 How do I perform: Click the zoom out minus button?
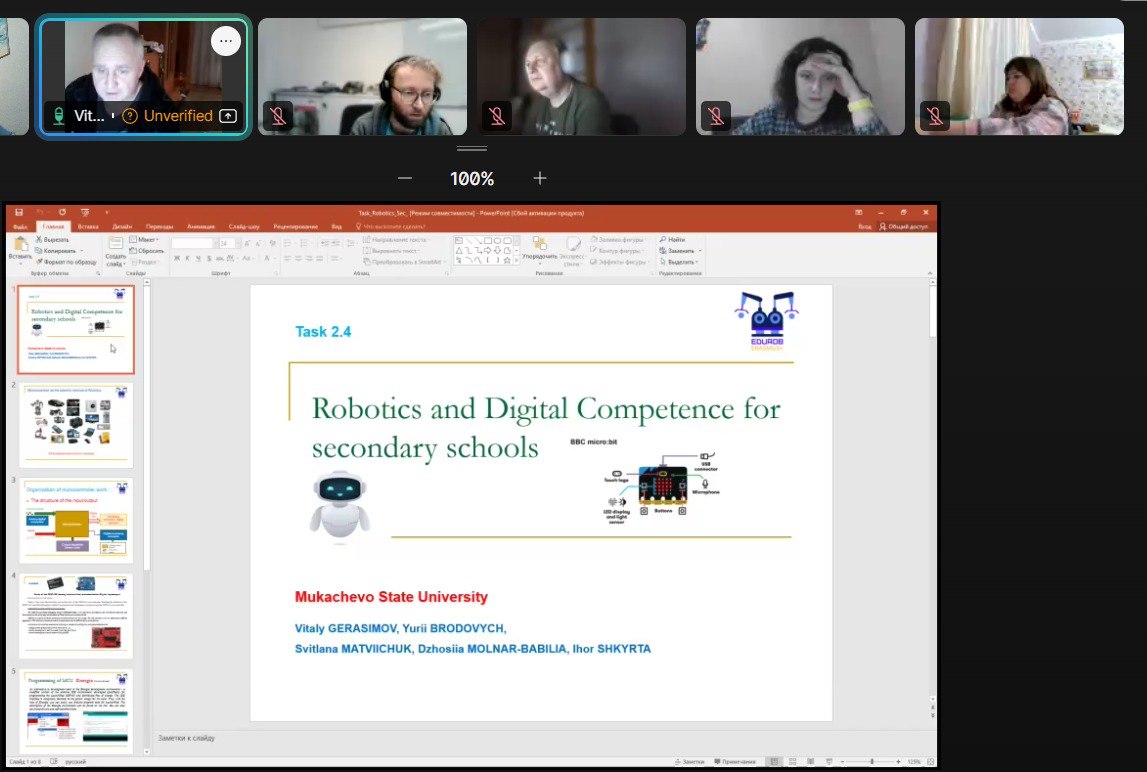tap(405, 178)
